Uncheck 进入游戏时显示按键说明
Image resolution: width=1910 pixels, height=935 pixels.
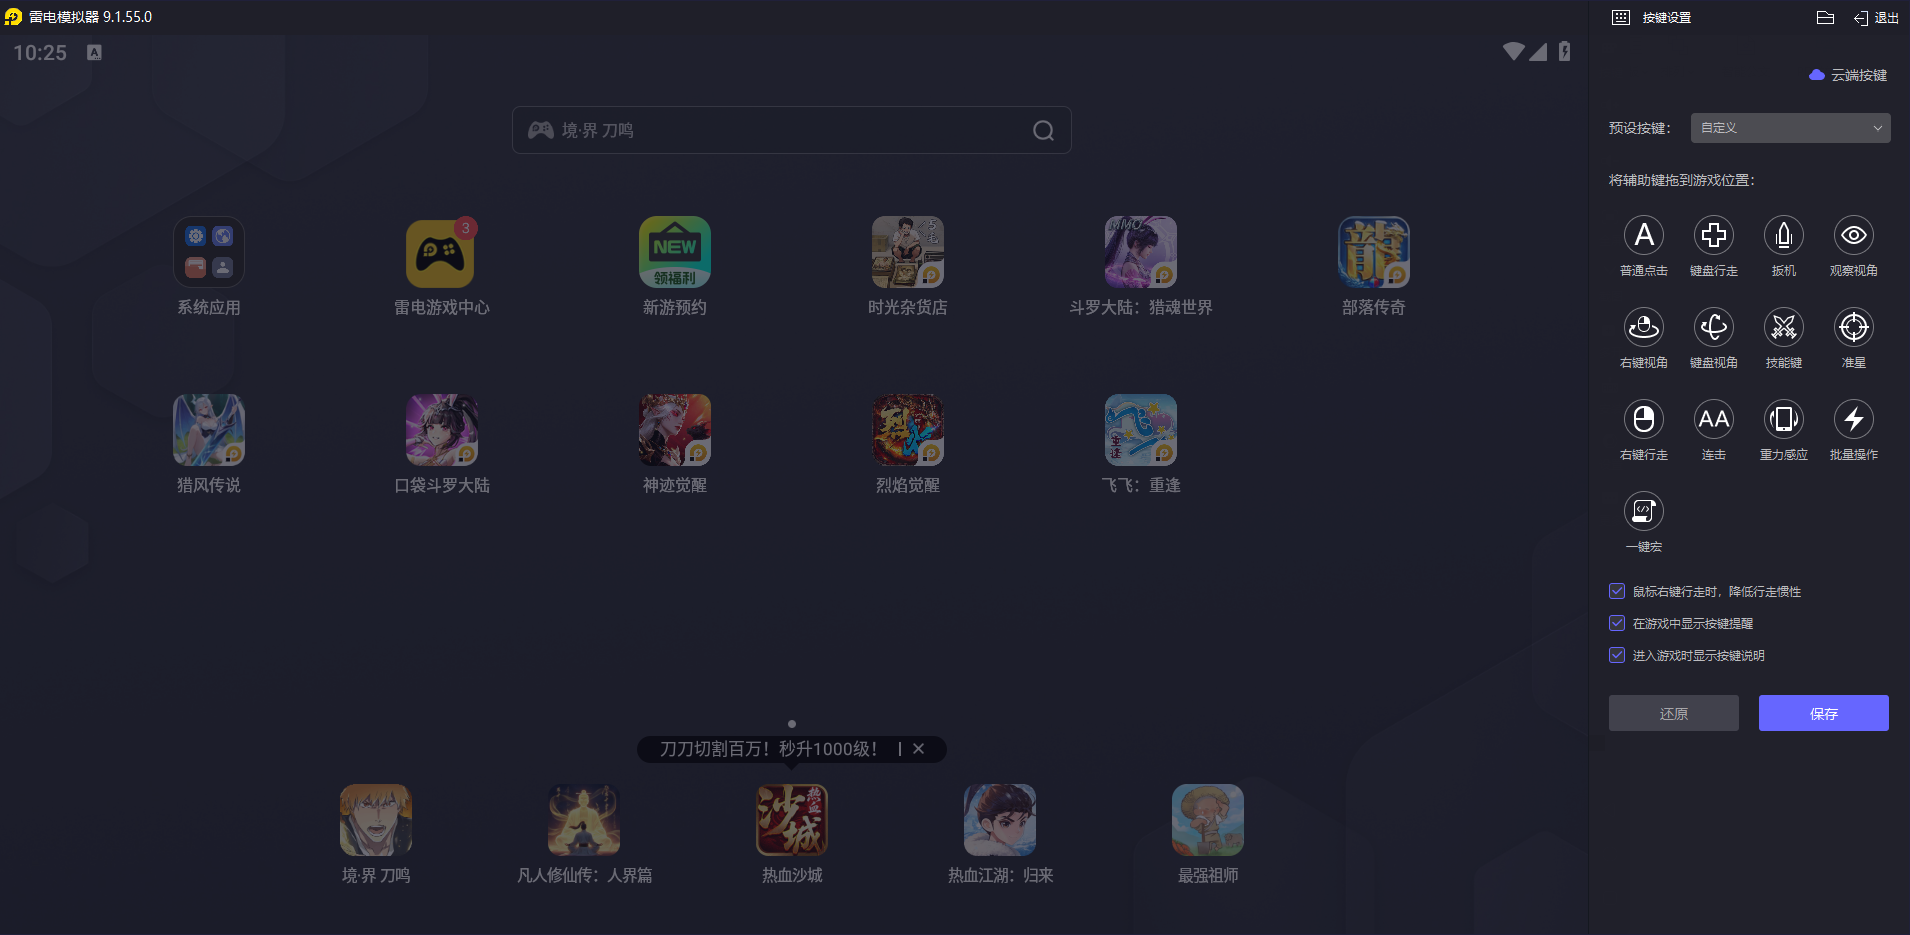tap(1617, 655)
